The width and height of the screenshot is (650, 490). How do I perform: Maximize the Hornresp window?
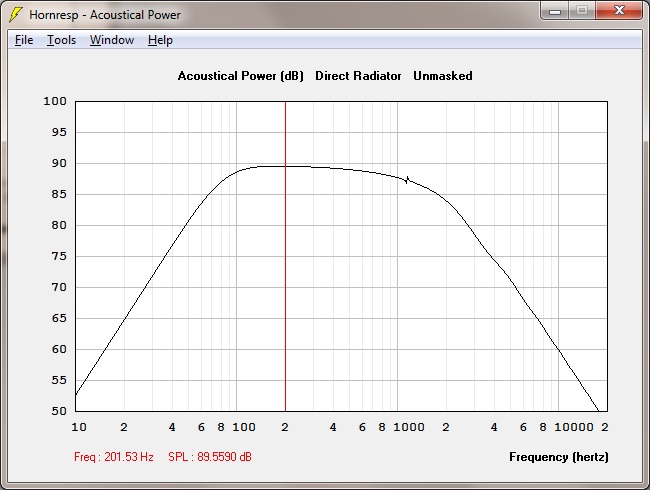pyautogui.click(x=582, y=11)
